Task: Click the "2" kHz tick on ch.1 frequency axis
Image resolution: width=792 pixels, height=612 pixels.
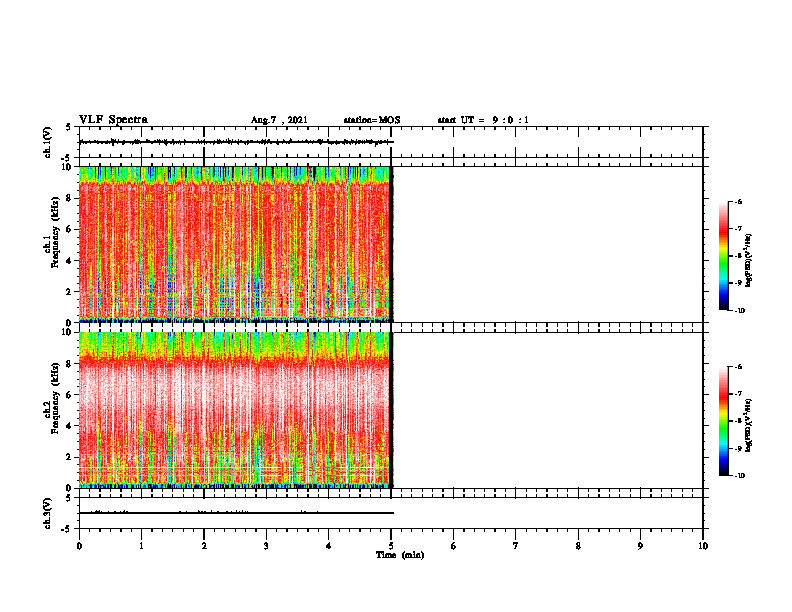Action: (70, 291)
